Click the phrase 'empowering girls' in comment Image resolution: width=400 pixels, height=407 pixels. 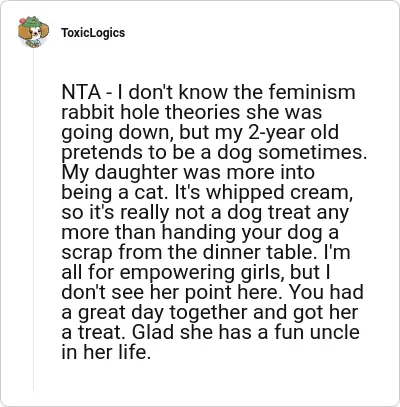[201, 272]
